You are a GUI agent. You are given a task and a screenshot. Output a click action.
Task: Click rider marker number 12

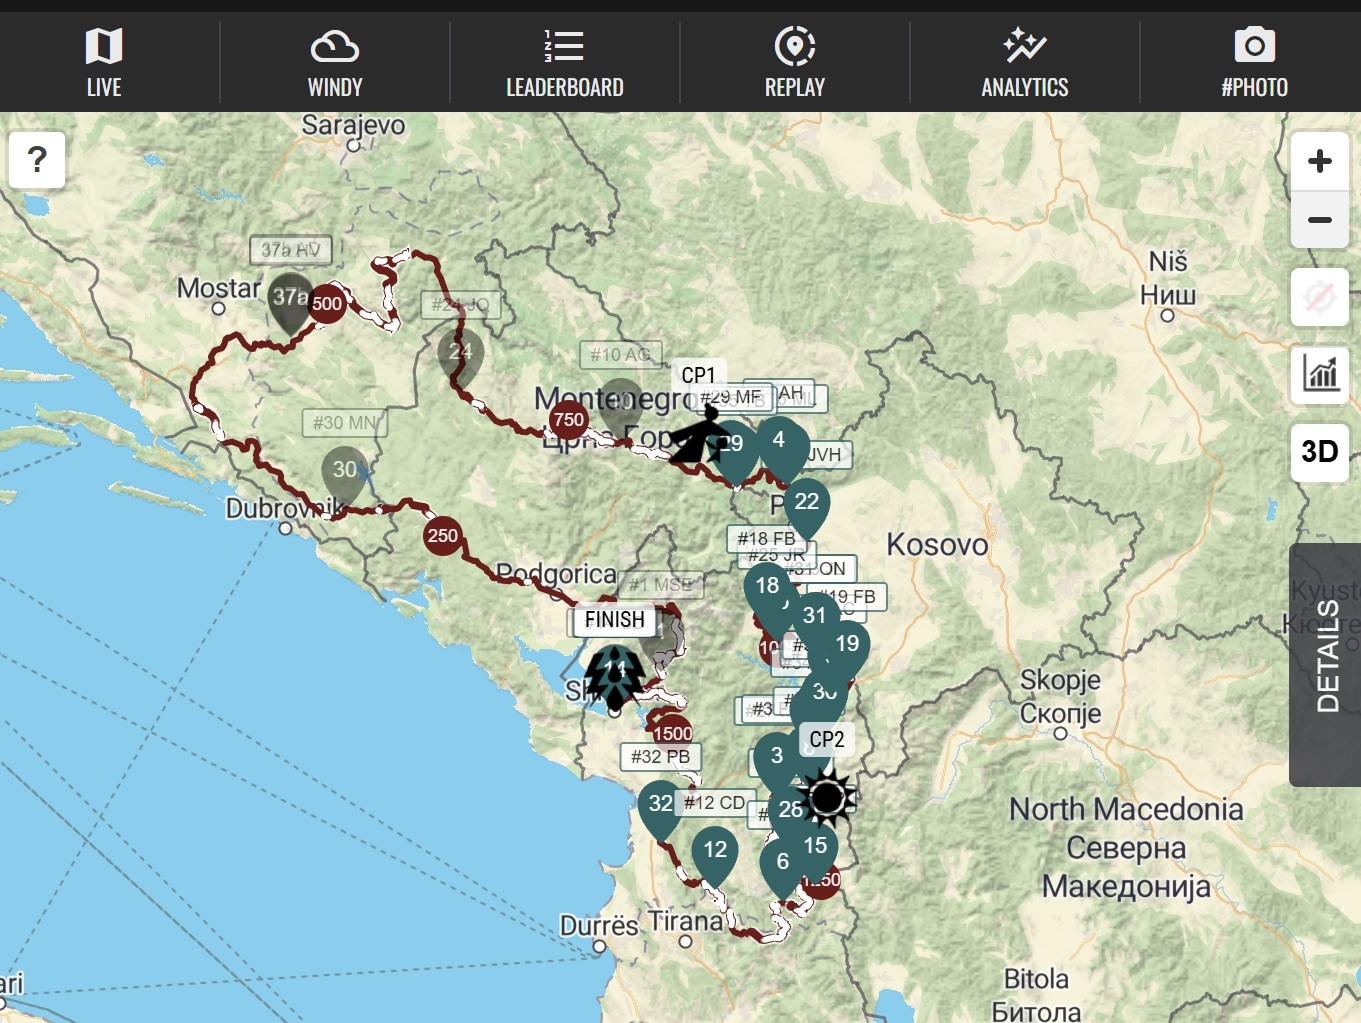coord(714,851)
